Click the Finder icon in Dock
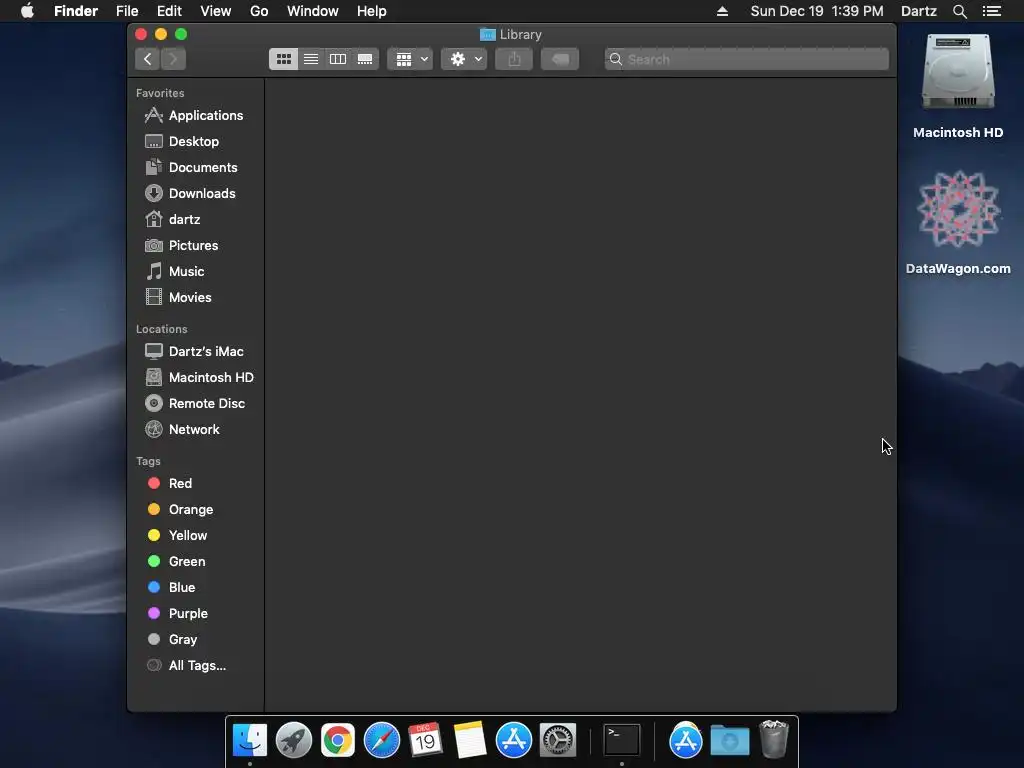 coord(249,740)
